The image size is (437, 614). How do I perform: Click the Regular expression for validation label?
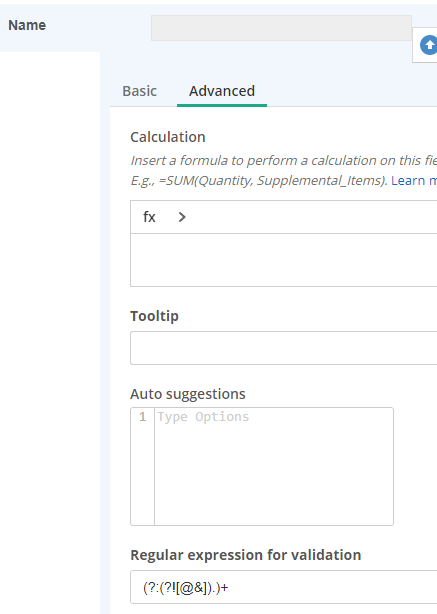pyautogui.click(x=246, y=555)
